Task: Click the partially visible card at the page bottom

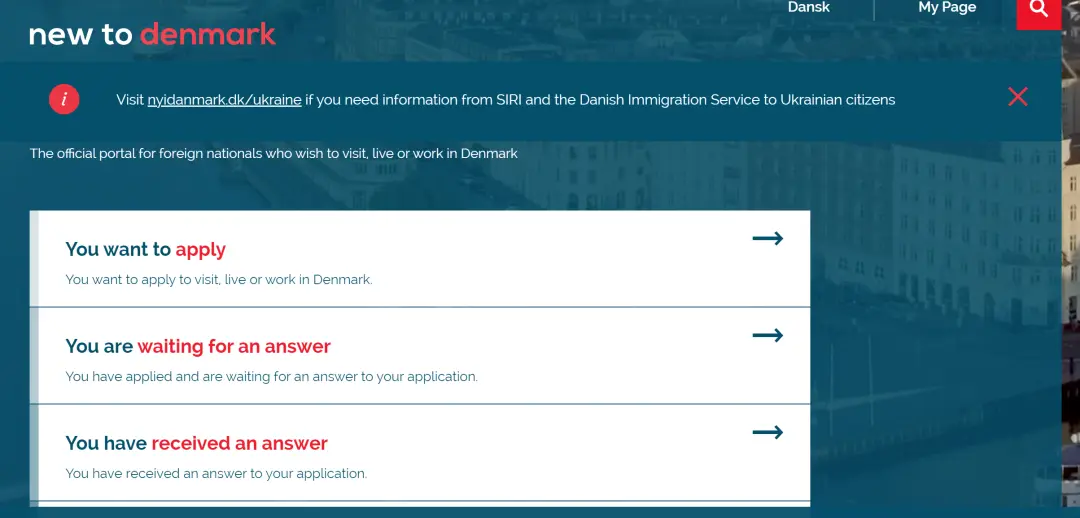Action: pyautogui.click(x=420, y=505)
